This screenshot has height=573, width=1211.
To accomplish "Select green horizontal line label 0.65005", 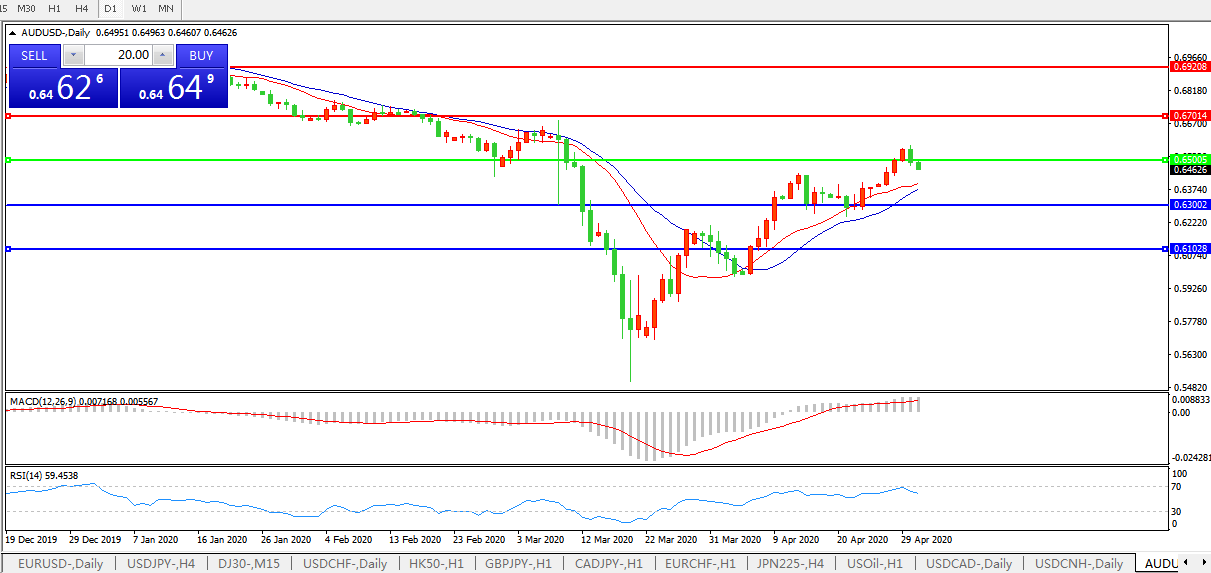I will (1189, 159).
